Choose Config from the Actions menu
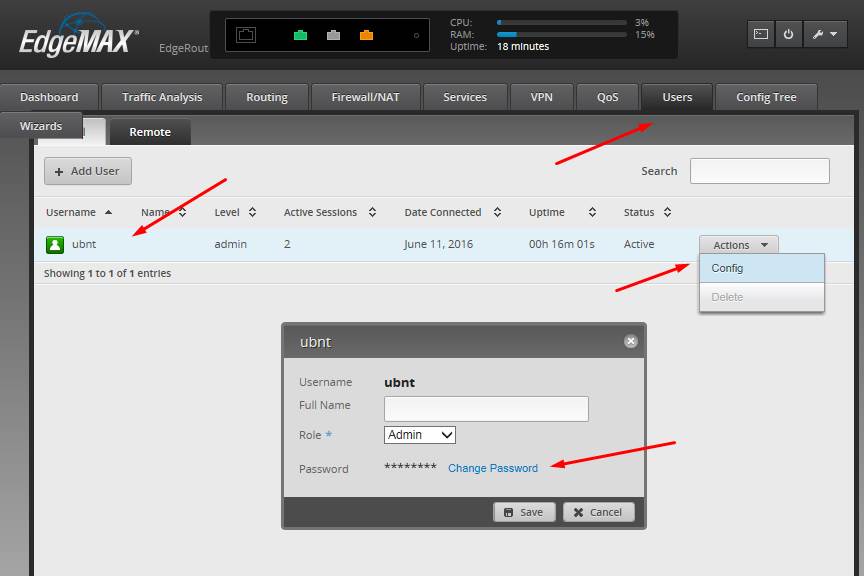864x576 pixels. coord(727,268)
